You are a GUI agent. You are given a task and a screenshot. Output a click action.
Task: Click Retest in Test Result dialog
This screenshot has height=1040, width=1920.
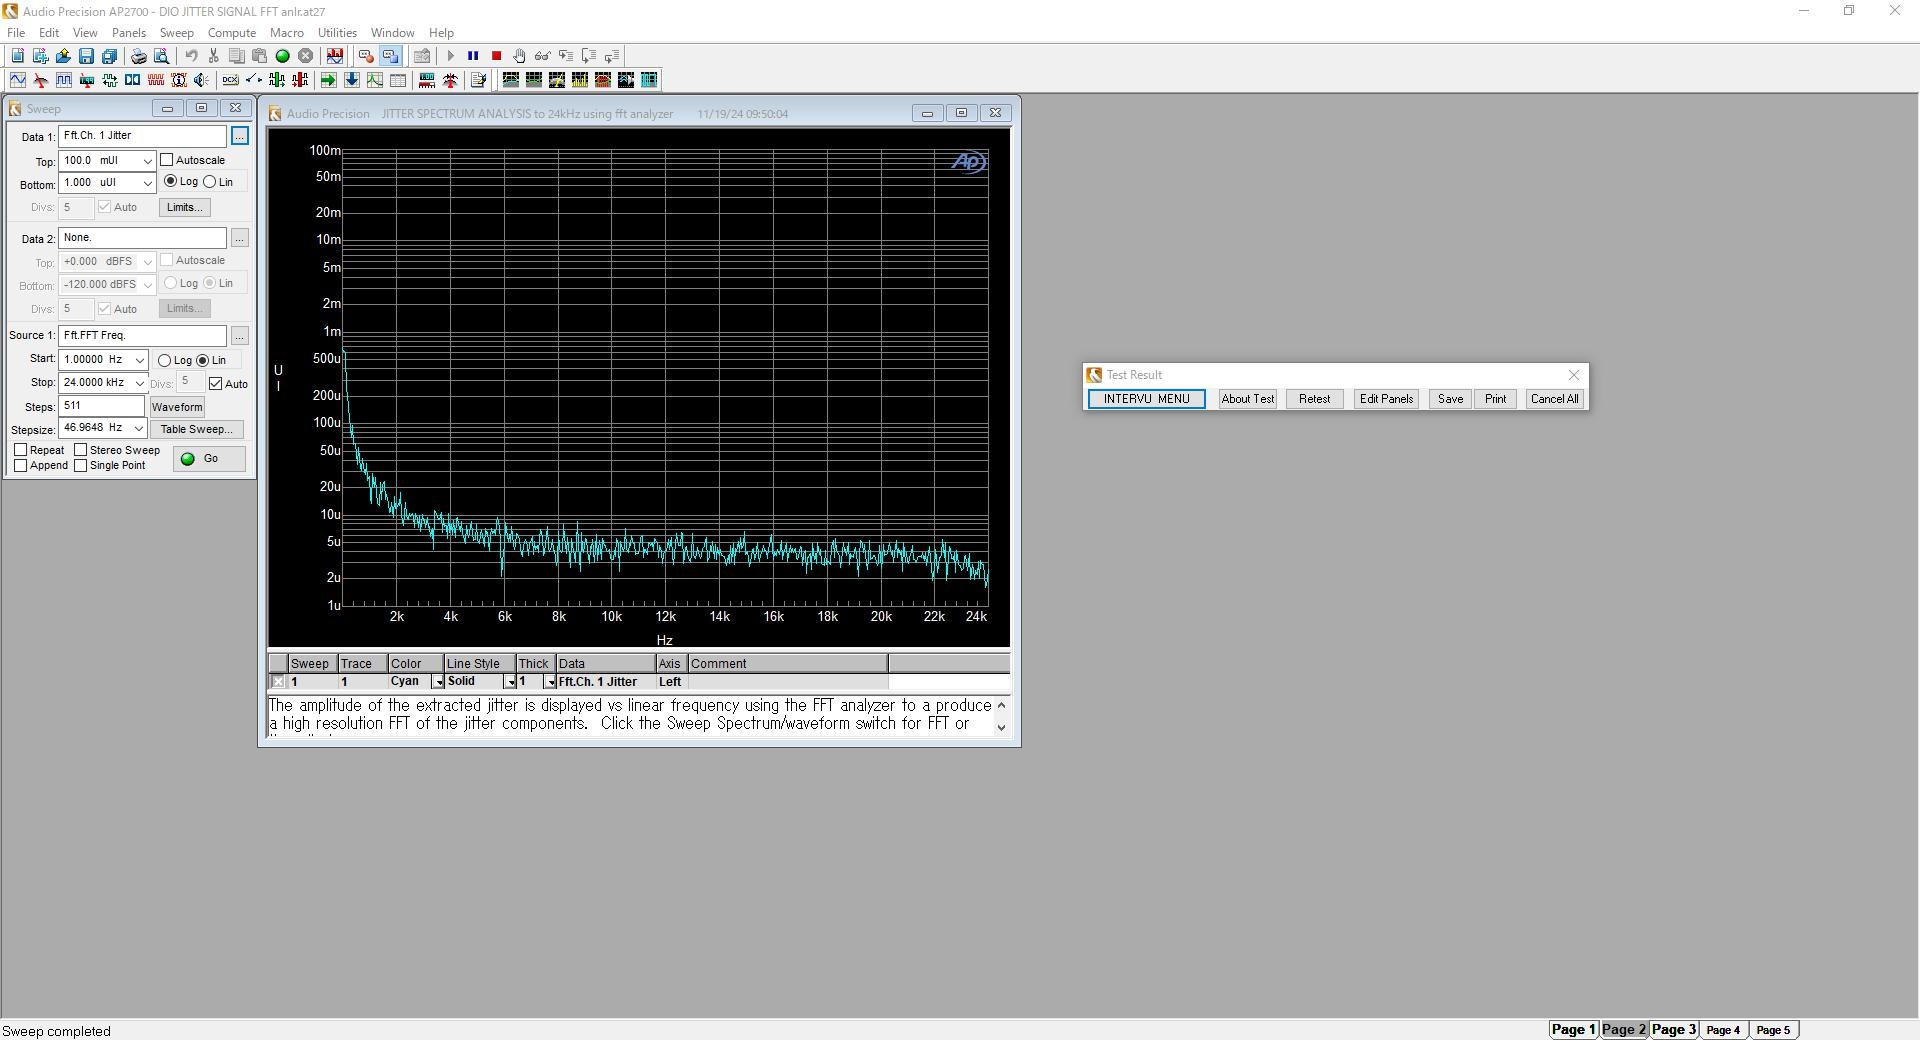tap(1314, 399)
